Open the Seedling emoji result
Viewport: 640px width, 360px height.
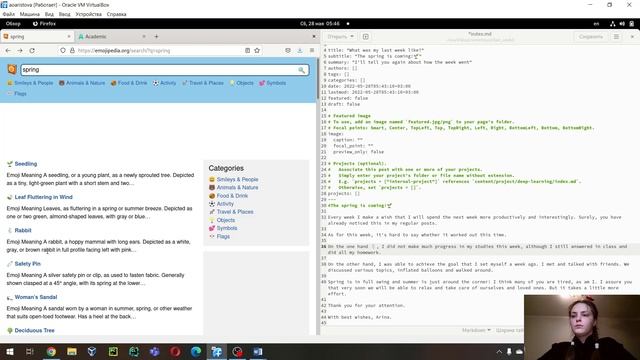26,164
